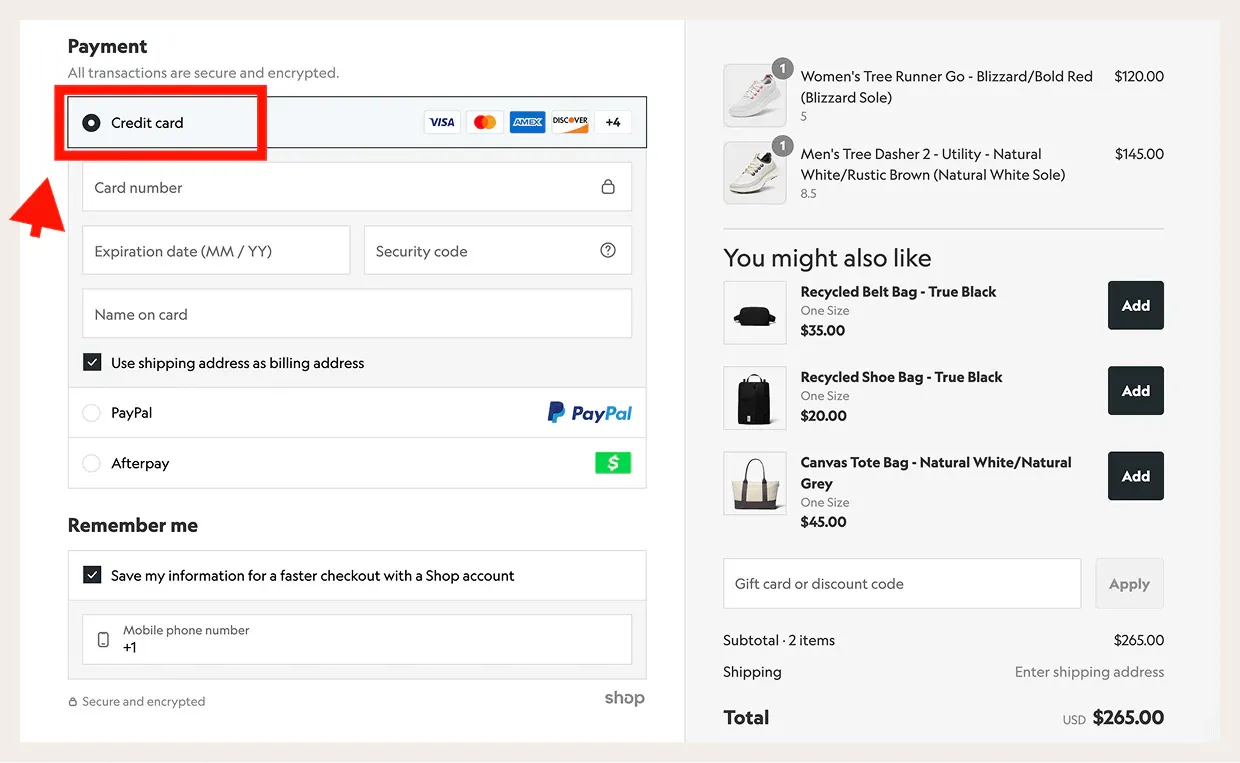This screenshot has height=763, width=1240.
Task: Click the You might also like heading
Action: coord(827,258)
